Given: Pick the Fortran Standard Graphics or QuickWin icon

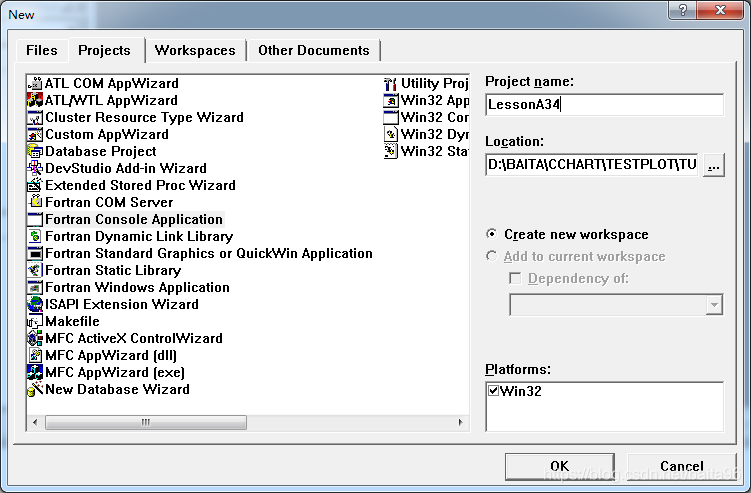Looking at the screenshot, I should [35, 253].
